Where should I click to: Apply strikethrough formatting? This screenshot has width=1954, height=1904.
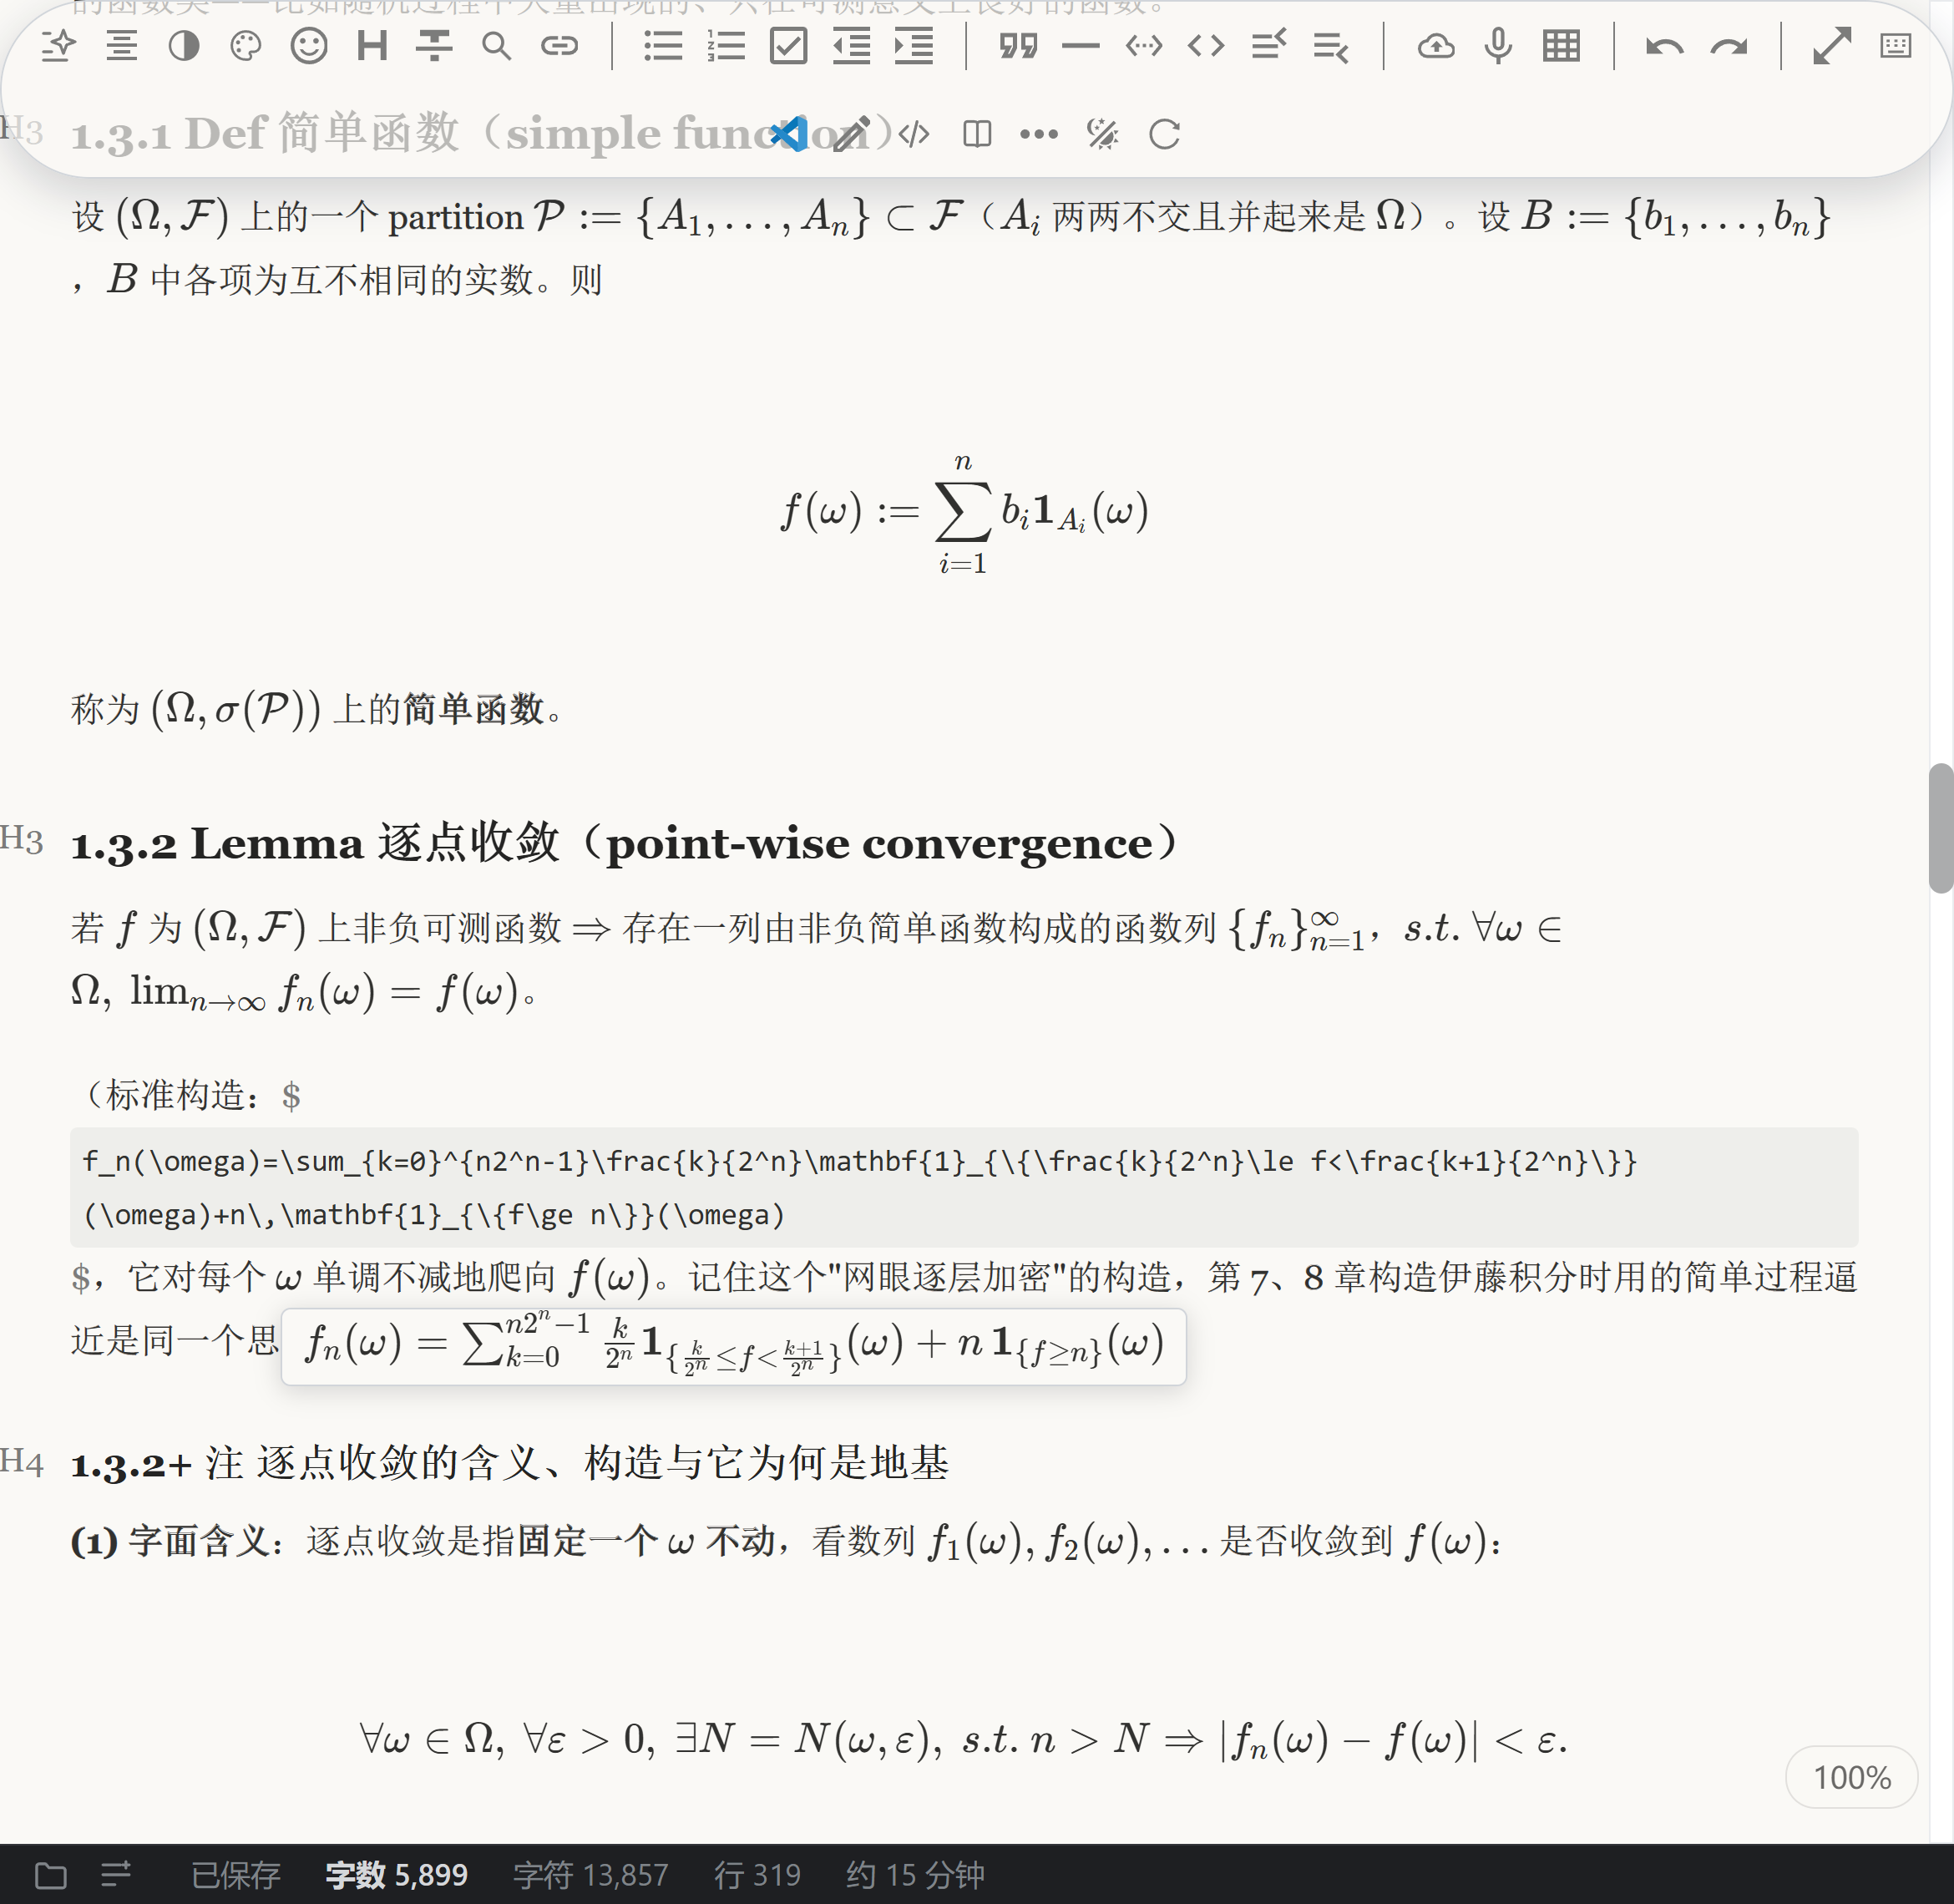click(434, 46)
